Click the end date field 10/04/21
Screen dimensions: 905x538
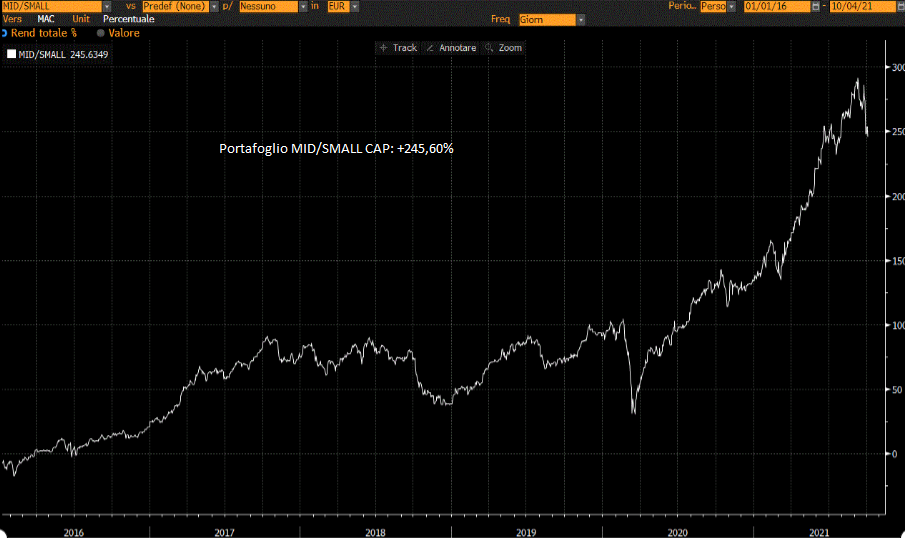tap(859, 6)
